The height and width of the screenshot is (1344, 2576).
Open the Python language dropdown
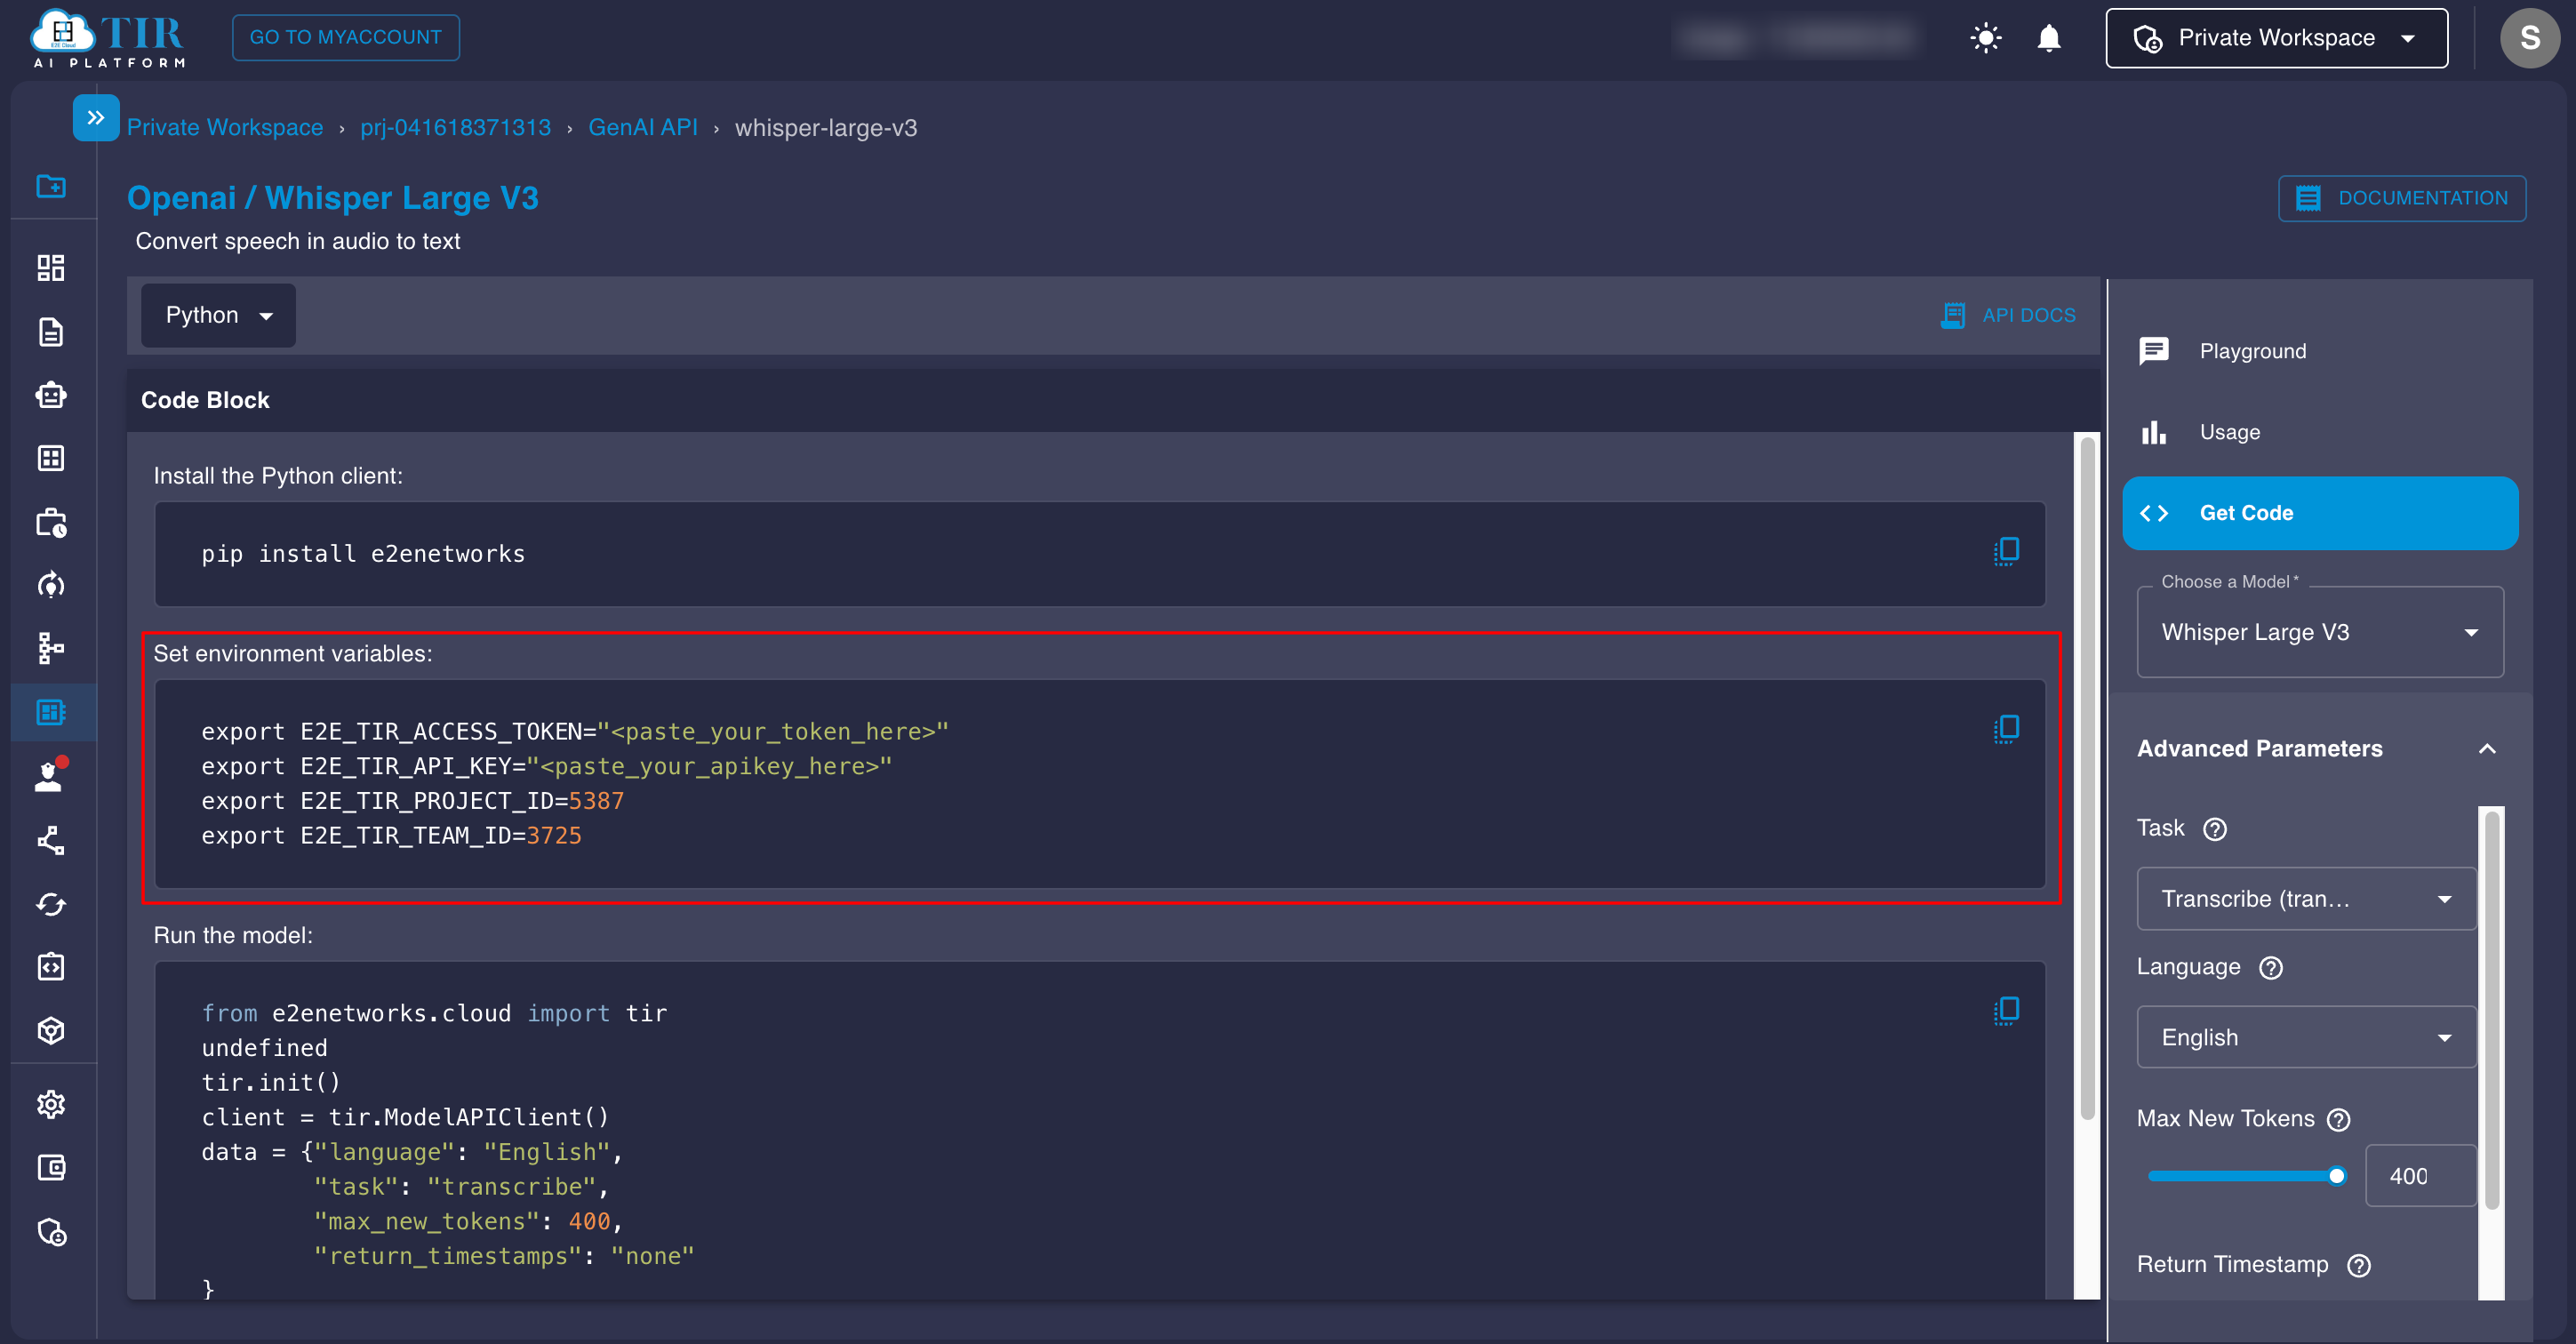click(218, 315)
